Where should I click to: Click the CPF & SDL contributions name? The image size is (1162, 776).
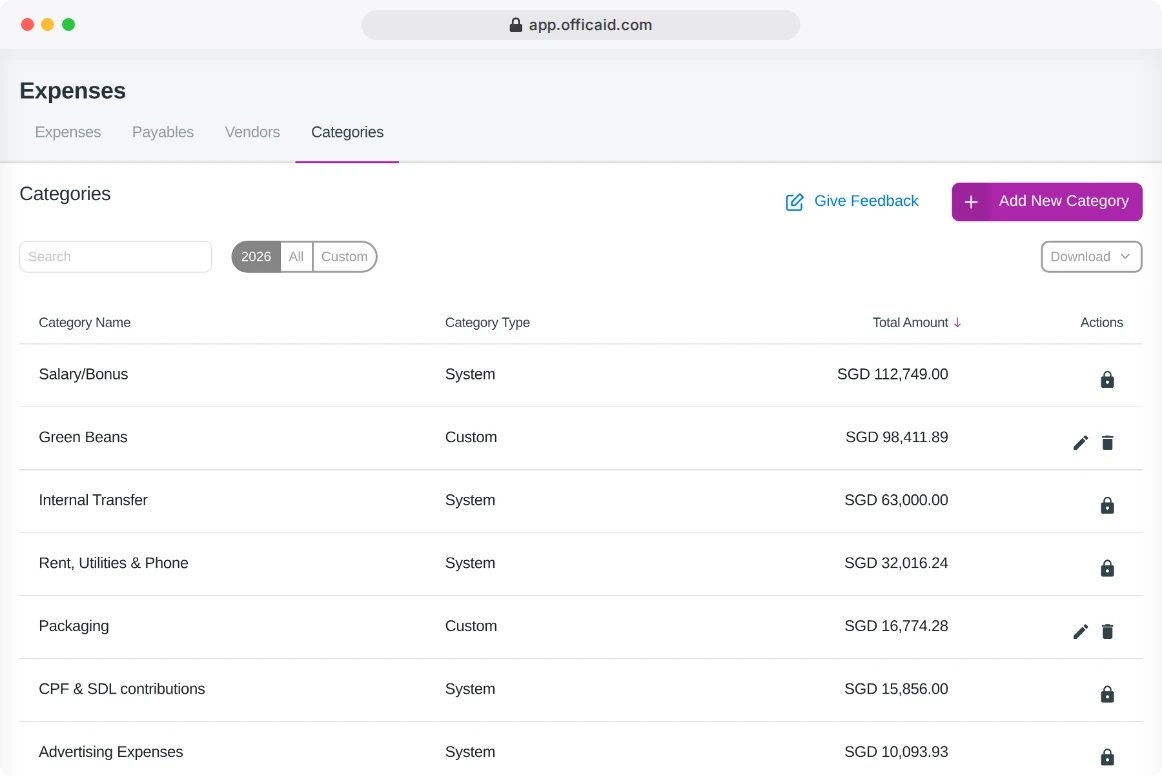point(122,689)
